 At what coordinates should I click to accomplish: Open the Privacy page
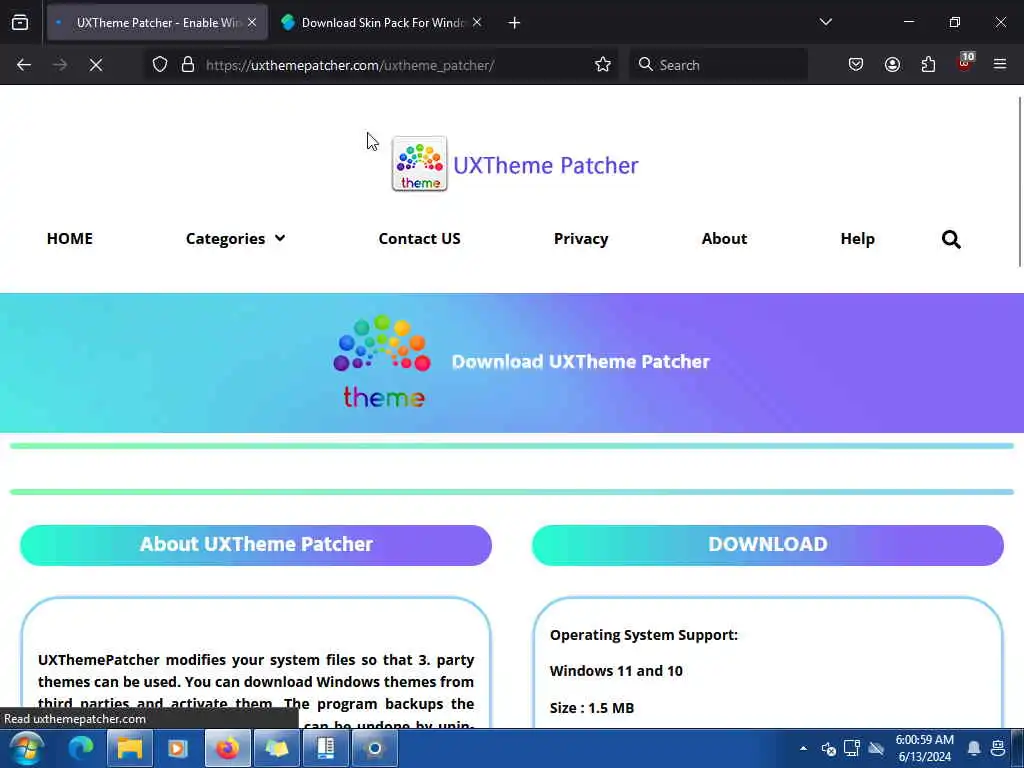[581, 239]
